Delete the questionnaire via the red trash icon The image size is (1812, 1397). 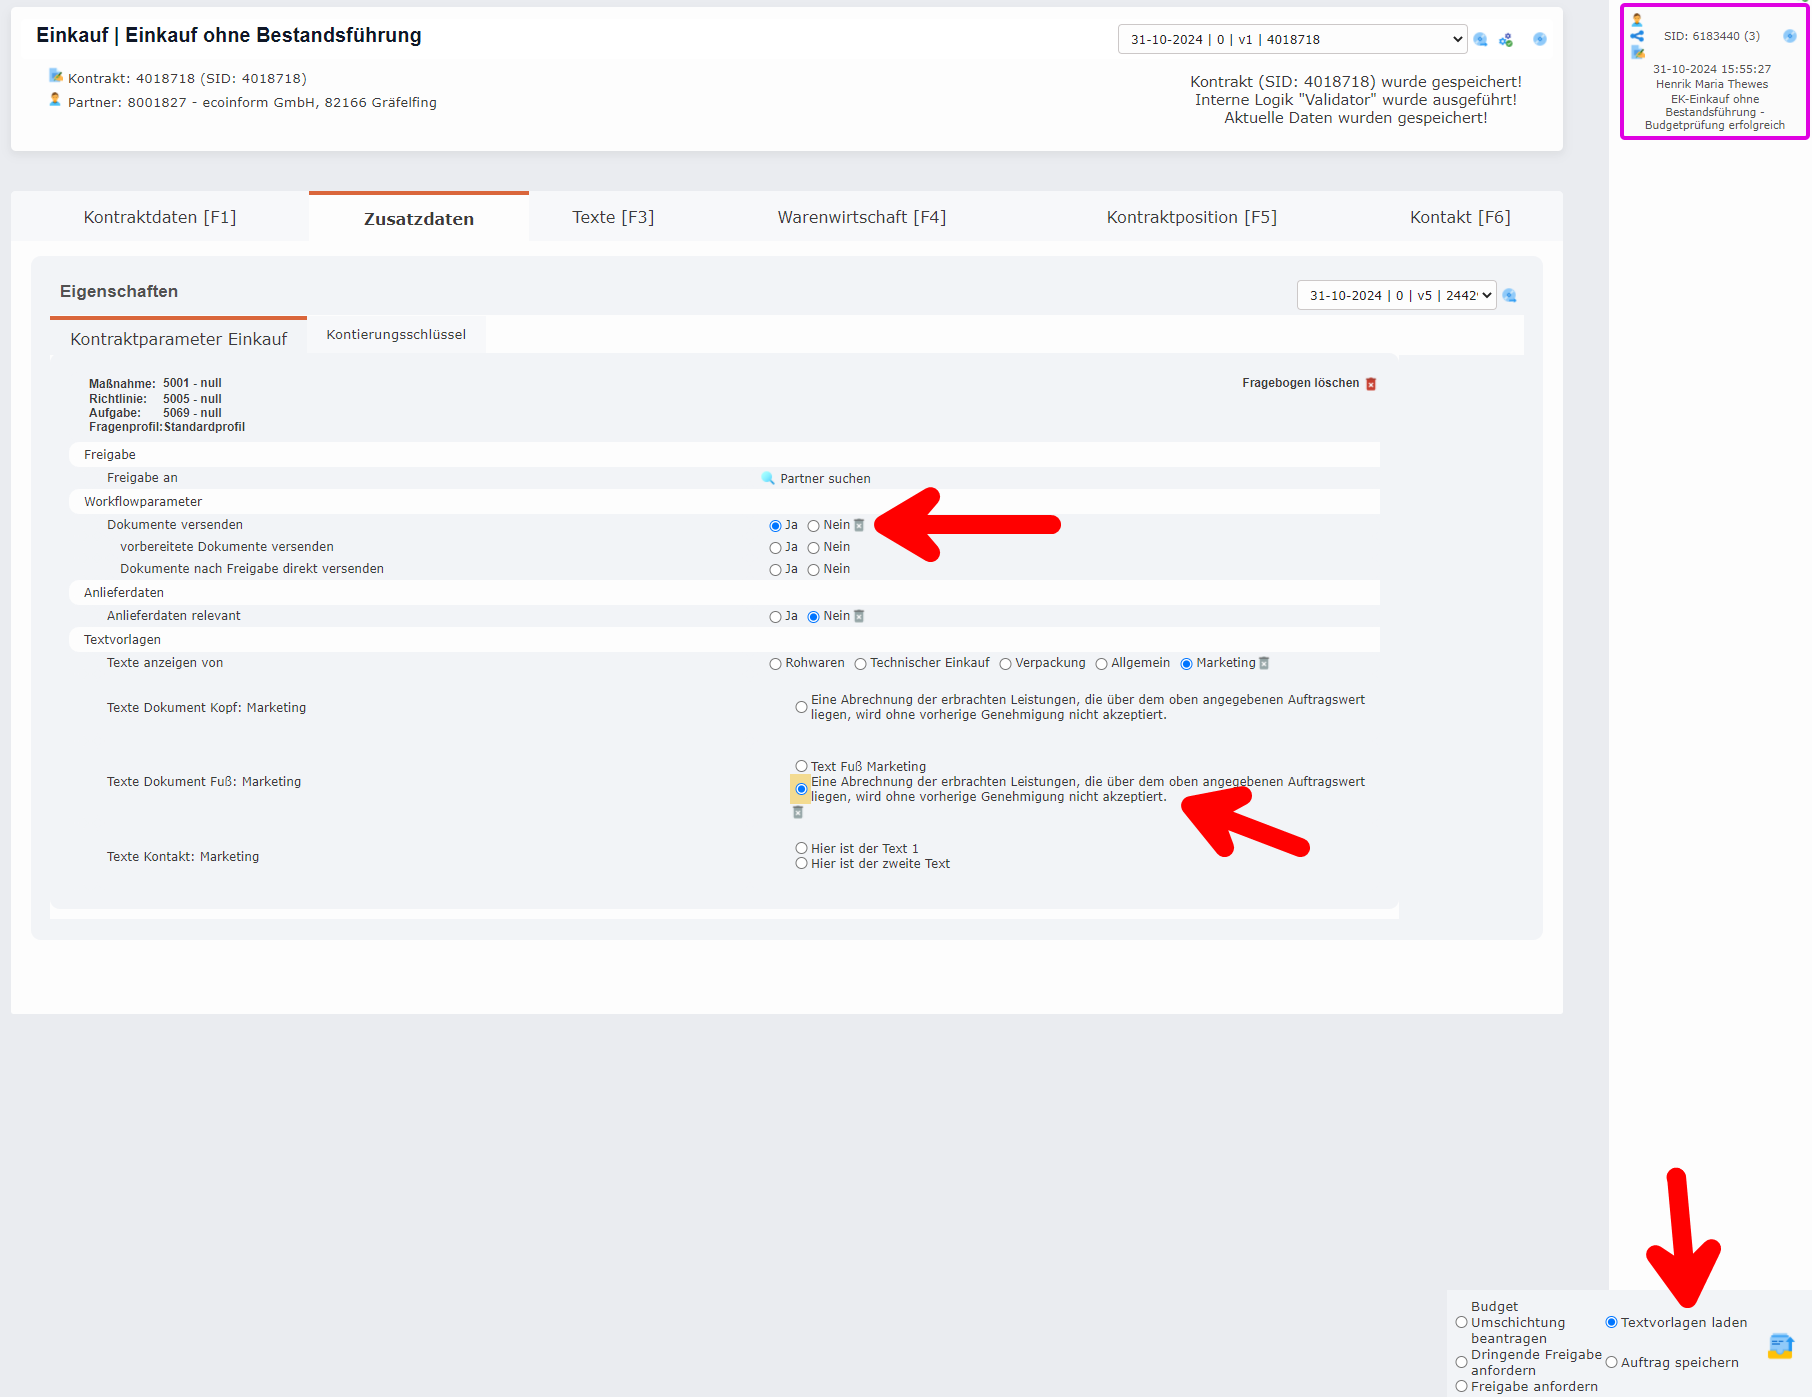coord(1371,383)
